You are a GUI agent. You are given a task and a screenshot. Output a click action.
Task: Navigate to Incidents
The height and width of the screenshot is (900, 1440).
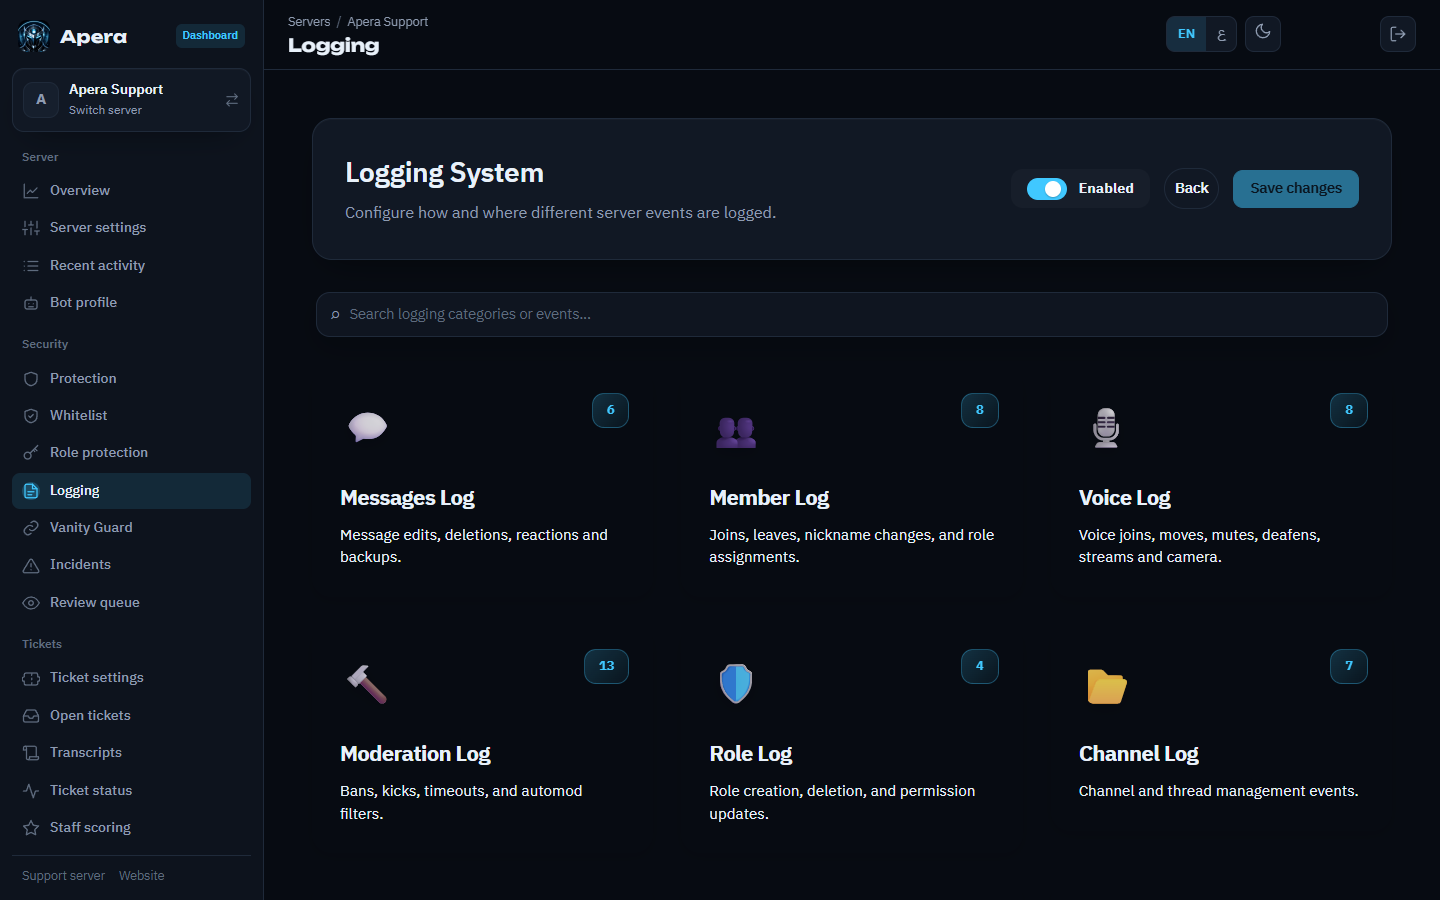point(131,565)
